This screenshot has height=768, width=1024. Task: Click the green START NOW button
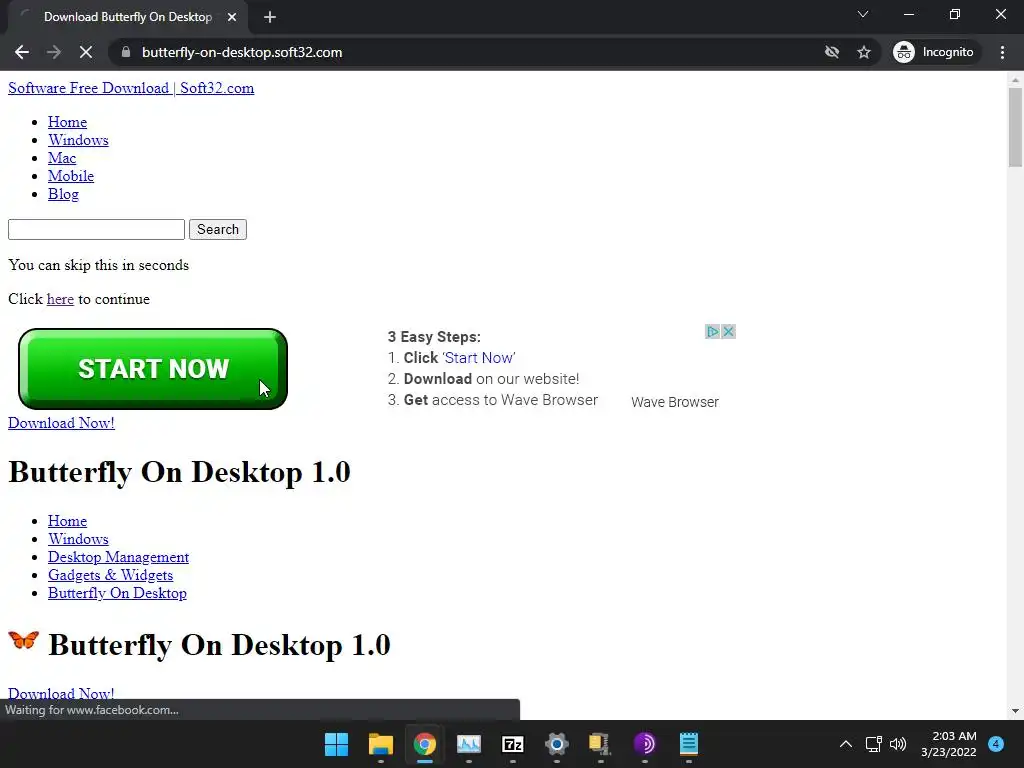[153, 369]
